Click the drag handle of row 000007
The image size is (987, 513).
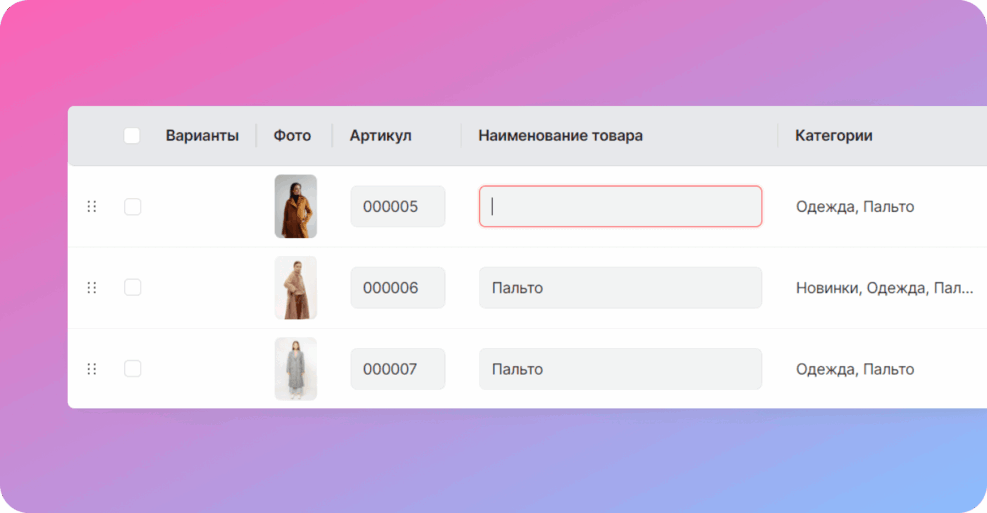pyautogui.click(x=92, y=369)
